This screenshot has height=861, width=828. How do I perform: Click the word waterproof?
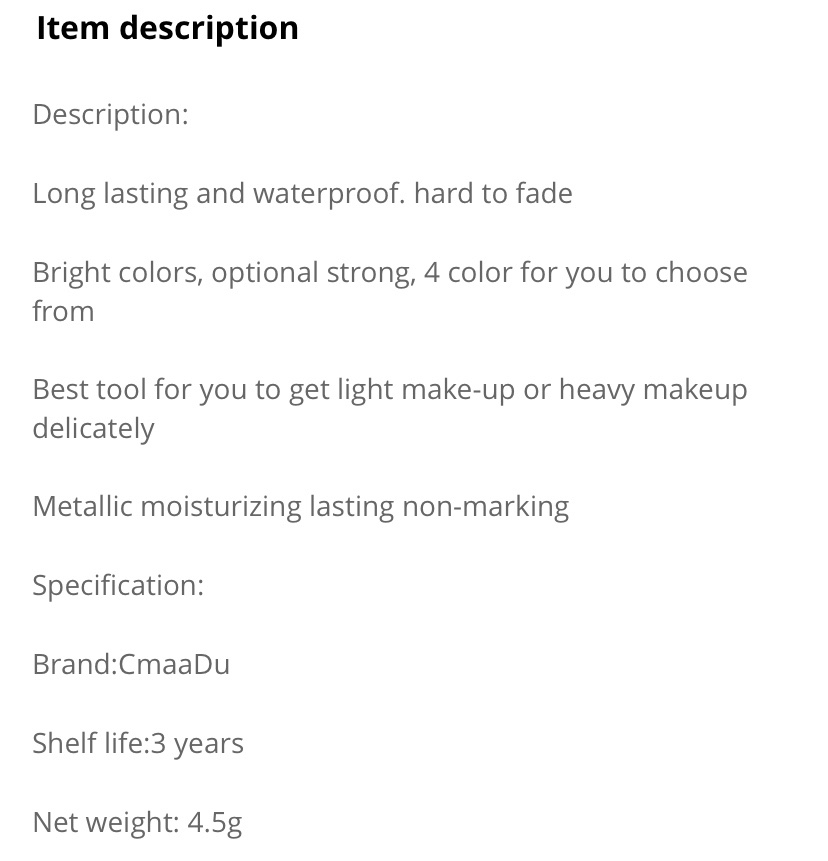[329, 194]
